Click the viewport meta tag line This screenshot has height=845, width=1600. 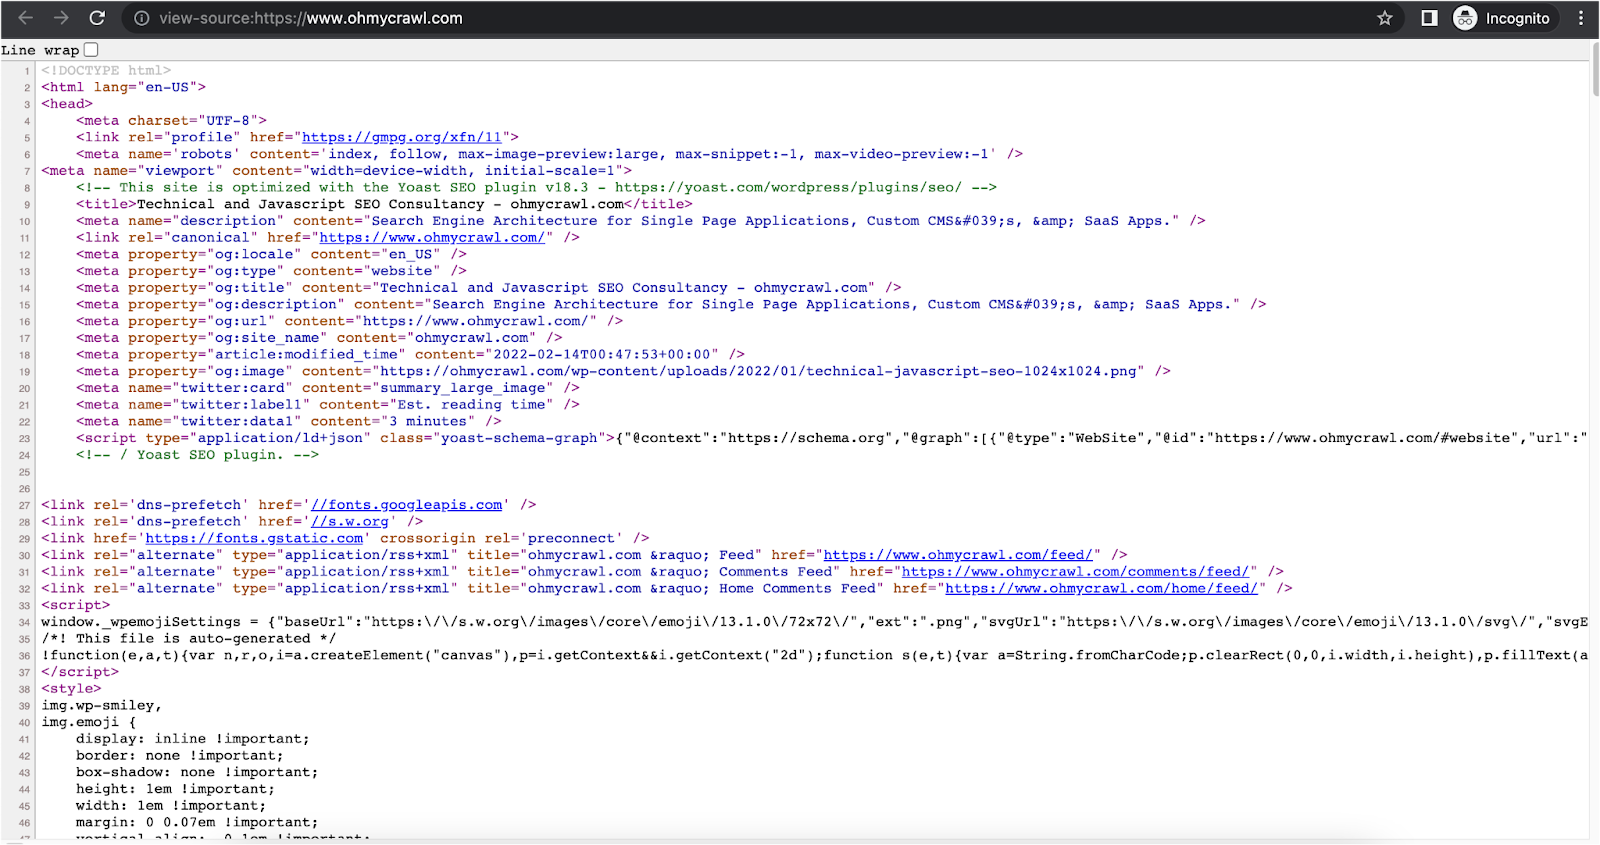(x=336, y=171)
